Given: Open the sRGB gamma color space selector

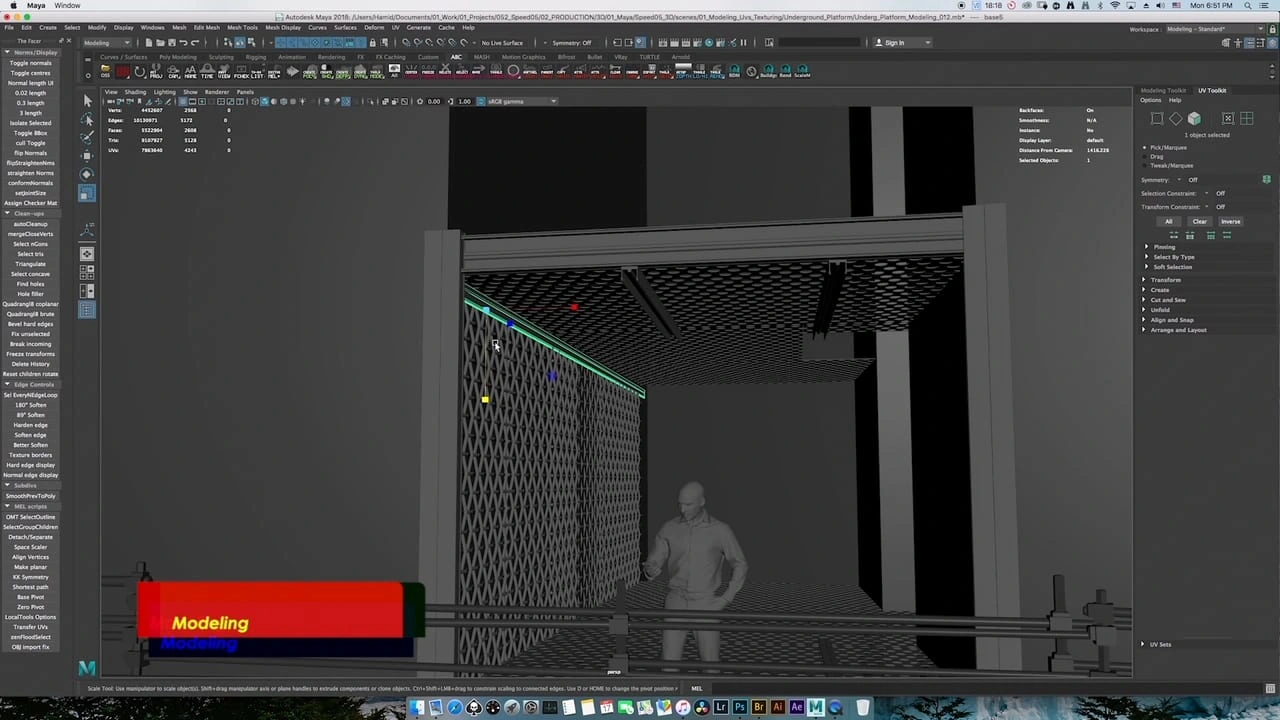Looking at the screenshot, I should pyautogui.click(x=517, y=101).
